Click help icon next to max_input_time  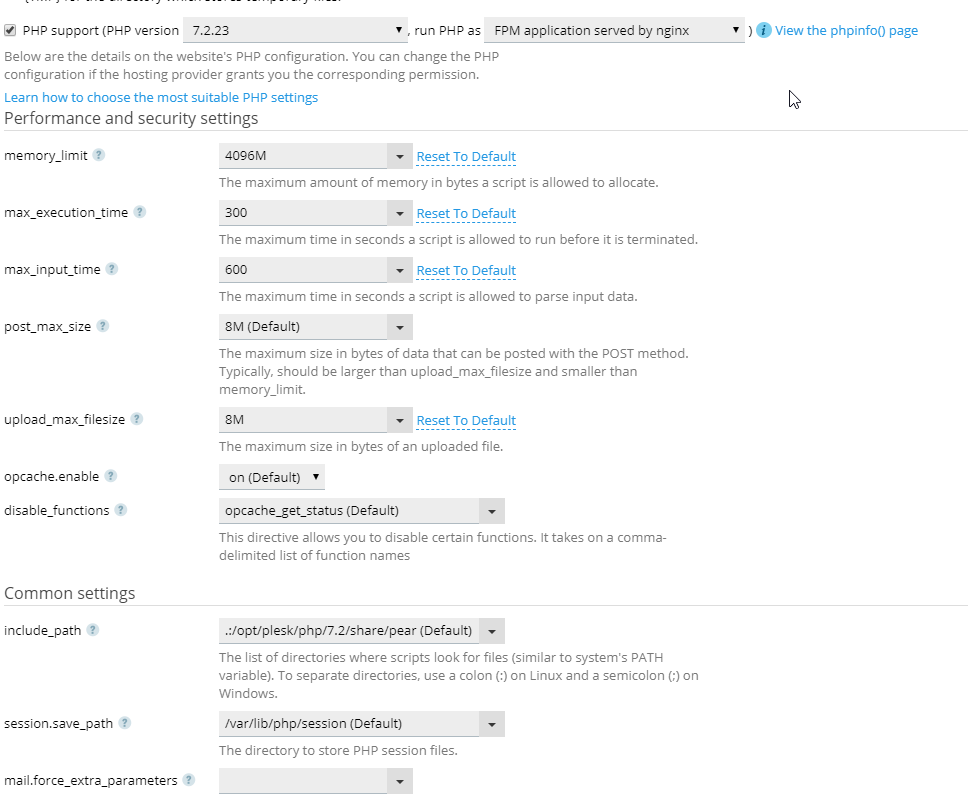111,269
